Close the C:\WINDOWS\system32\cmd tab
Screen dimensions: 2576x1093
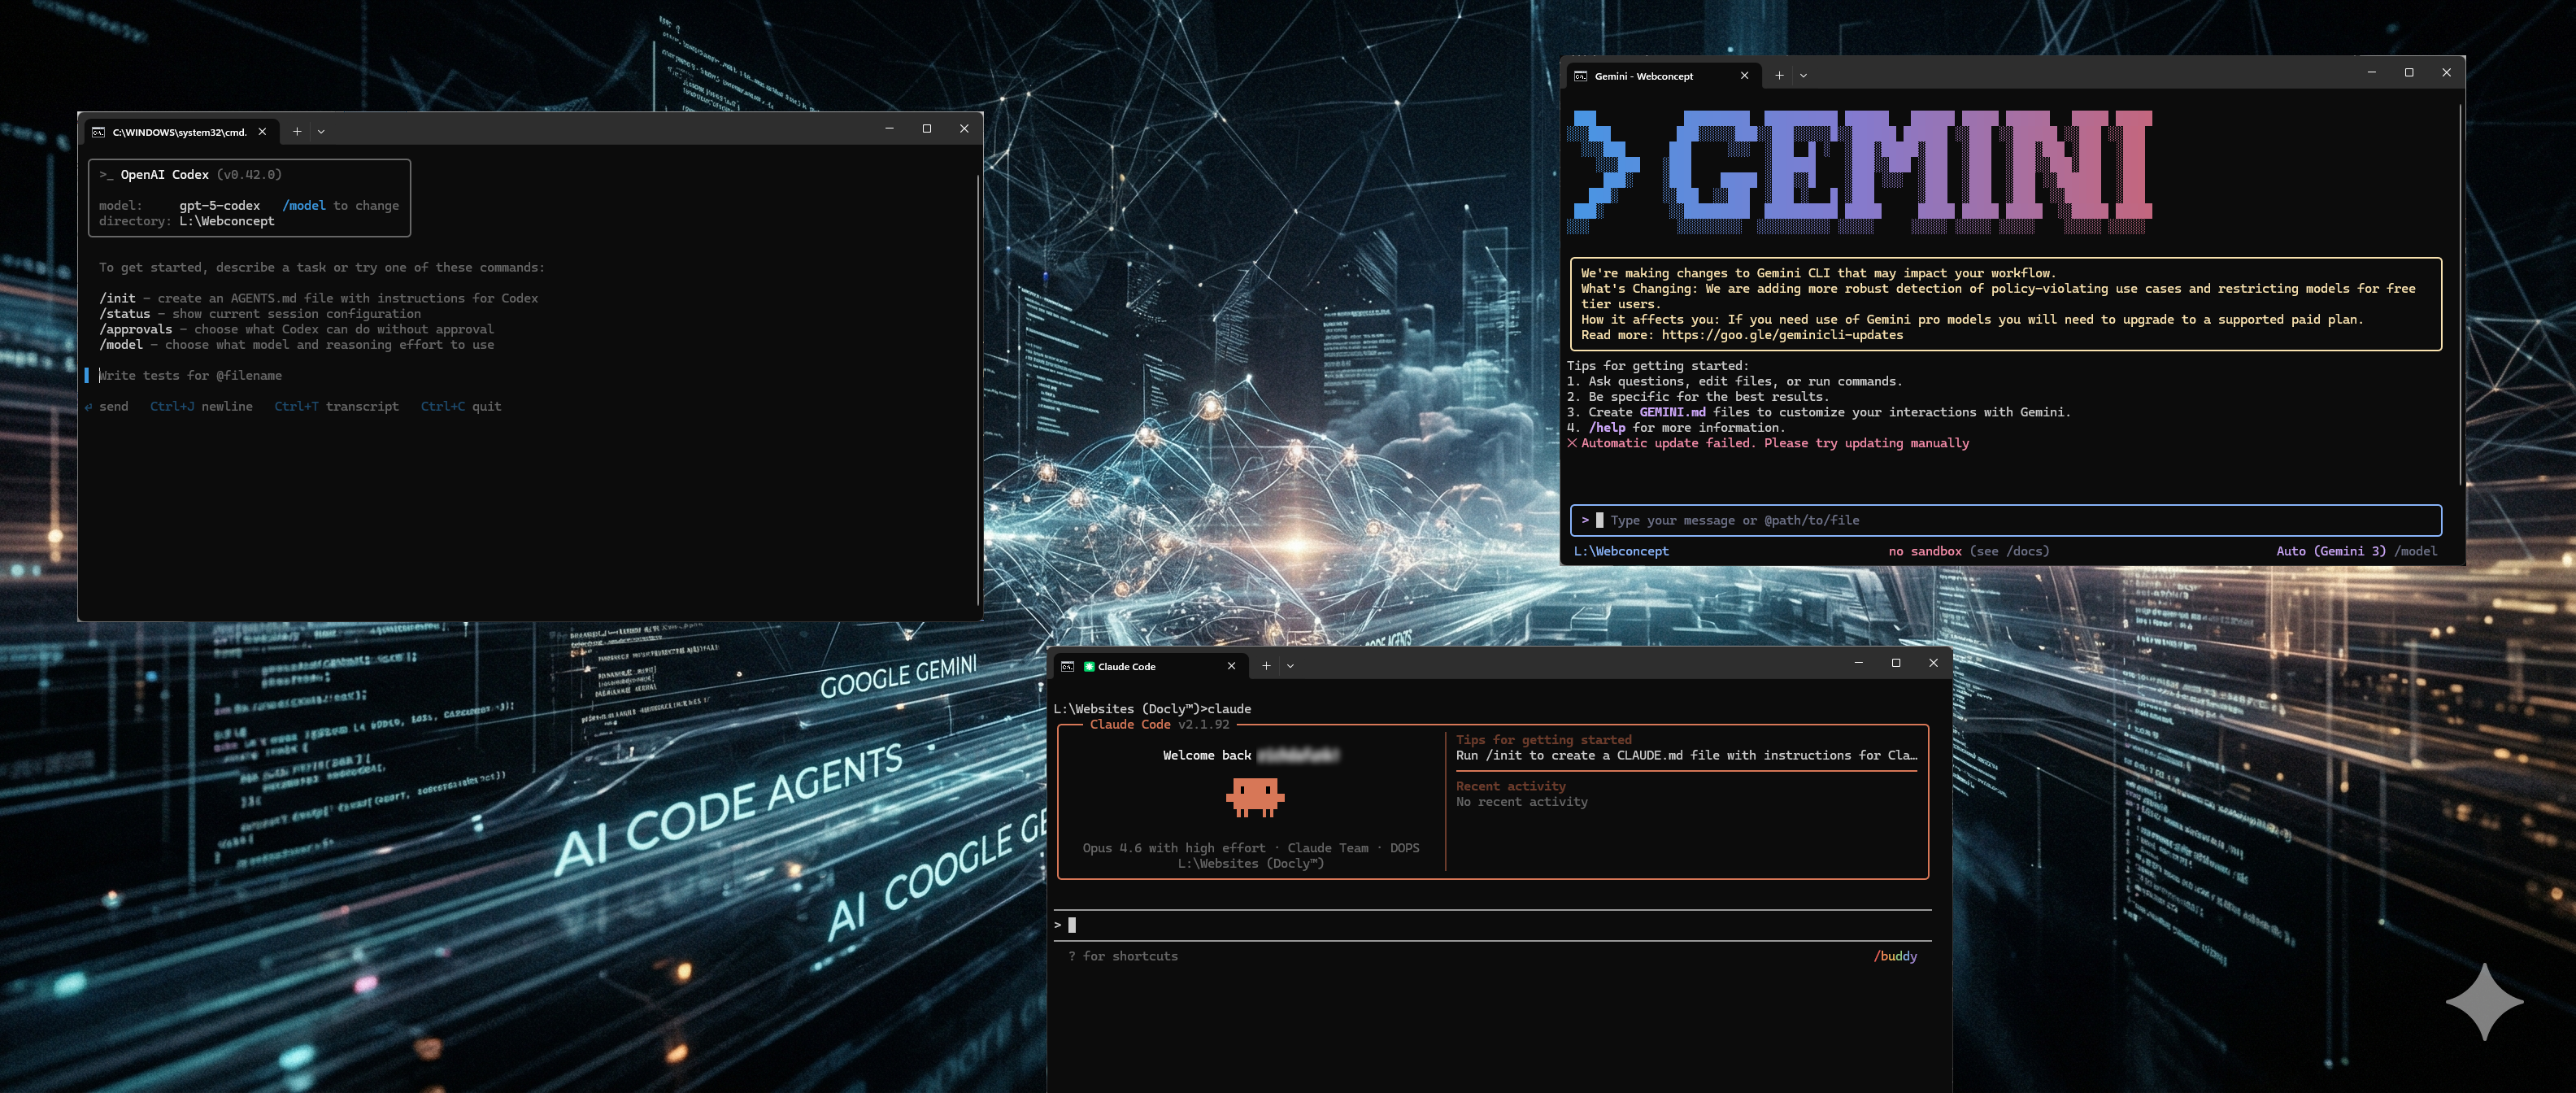(x=262, y=131)
